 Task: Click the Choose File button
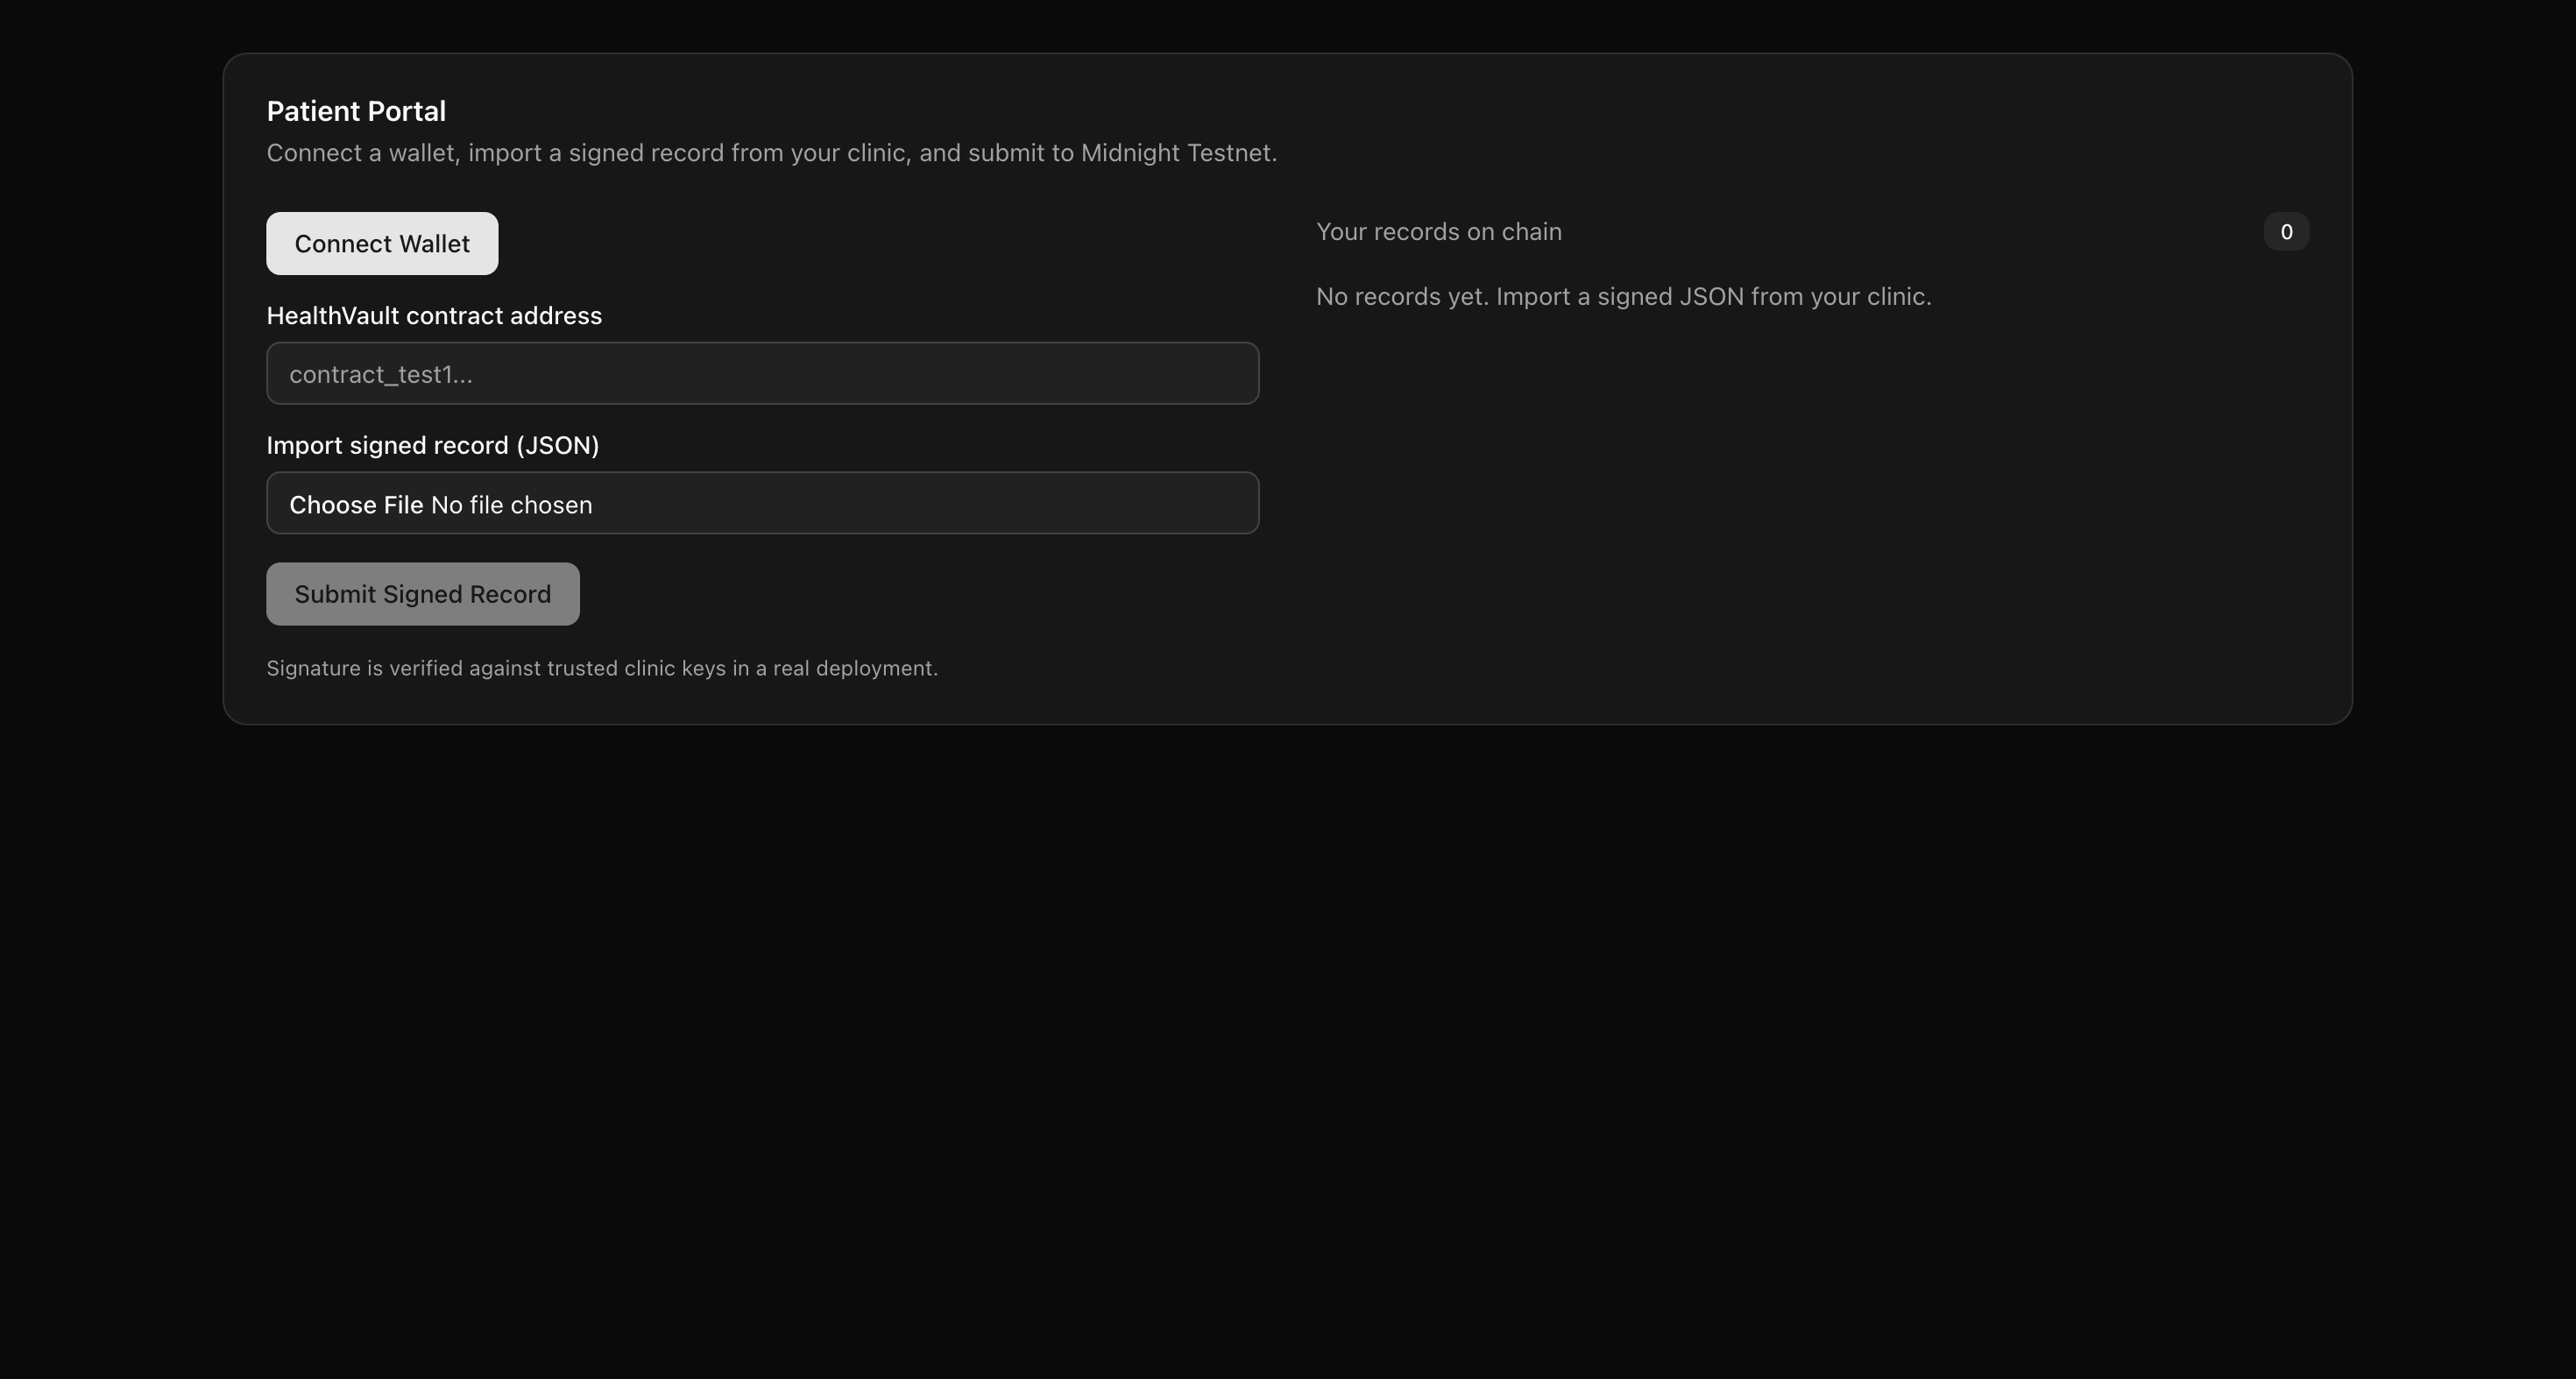[356, 504]
